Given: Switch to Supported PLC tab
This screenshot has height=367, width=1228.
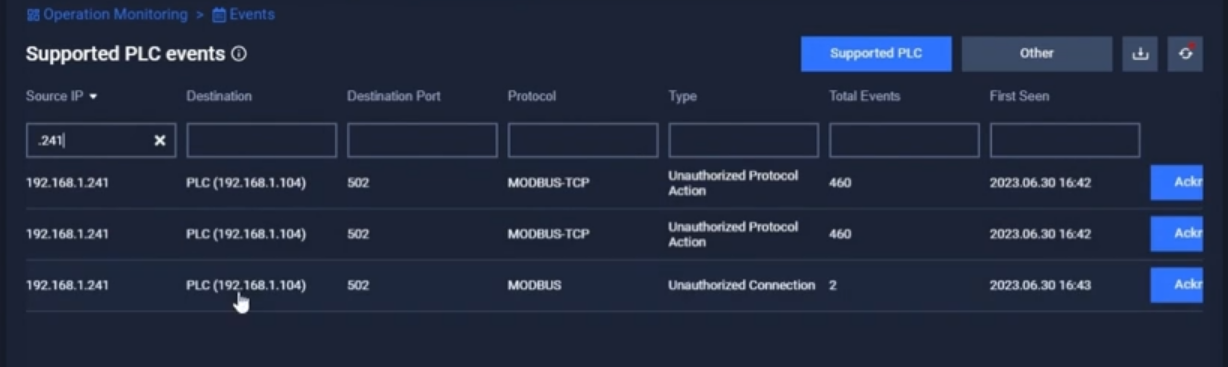Looking at the screenshot, I should tap(876, 54).
